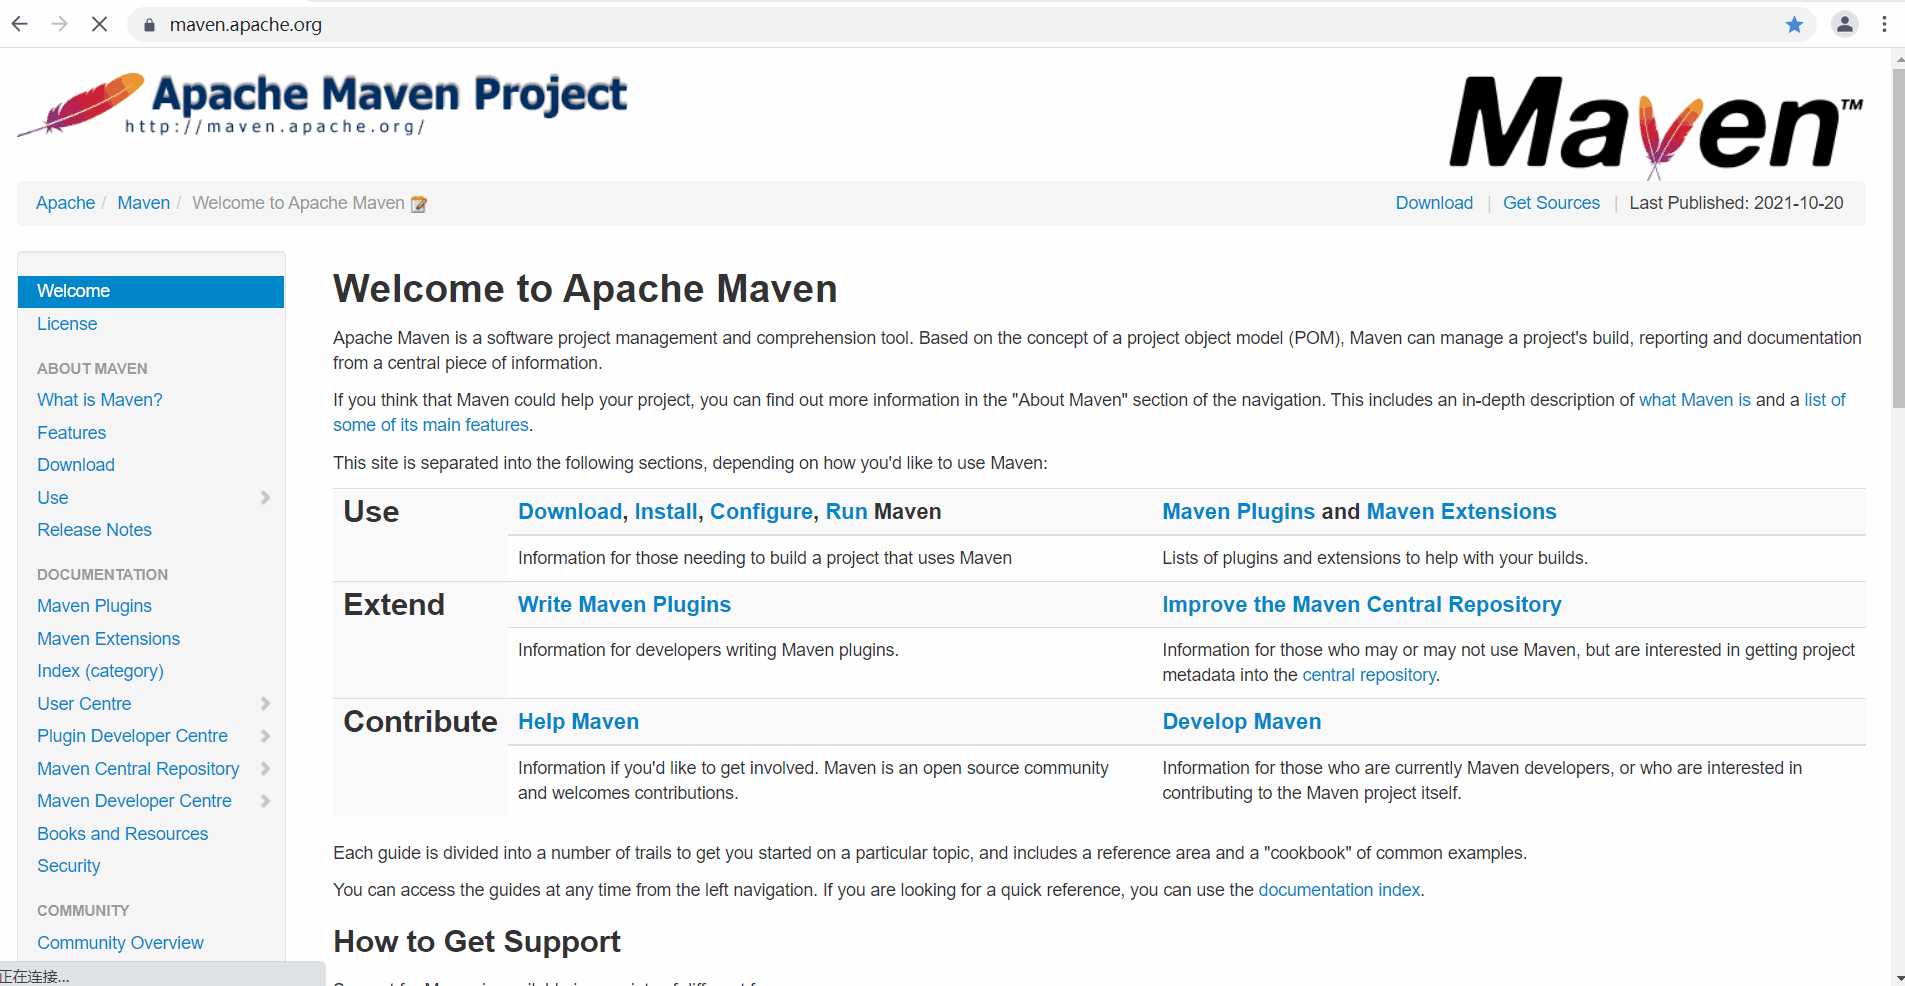Click 'Last Published: 2021-10-20' text
The width and height of the screenshot is (1905, 986).
[1736, 203]
